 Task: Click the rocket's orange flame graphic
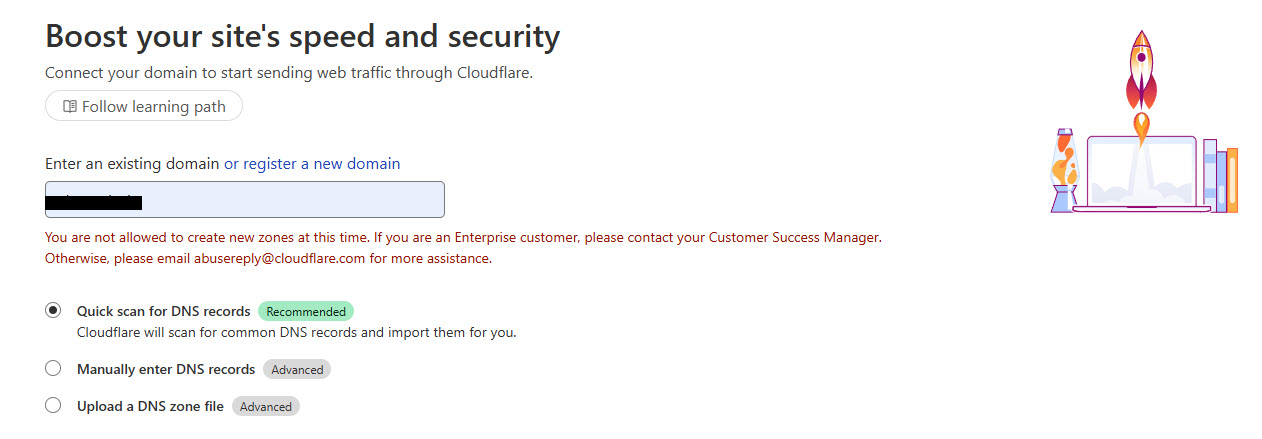pos(1141,128)
